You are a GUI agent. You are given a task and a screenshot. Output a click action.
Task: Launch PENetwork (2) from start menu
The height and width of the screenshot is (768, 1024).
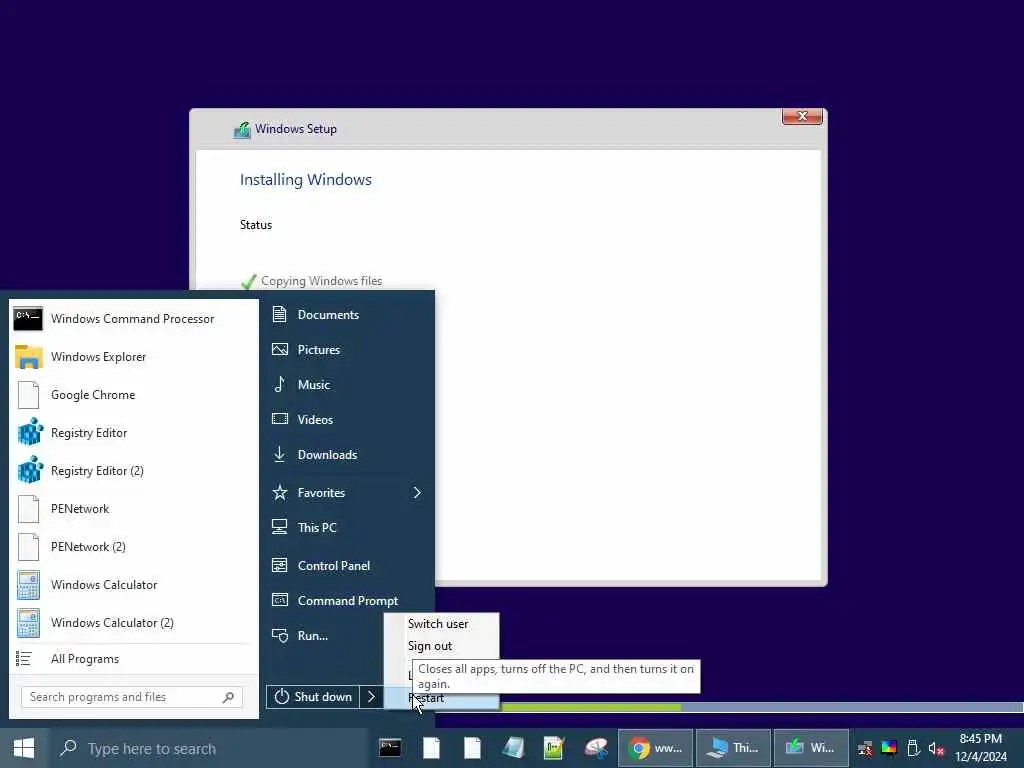(x=134, y=547)
